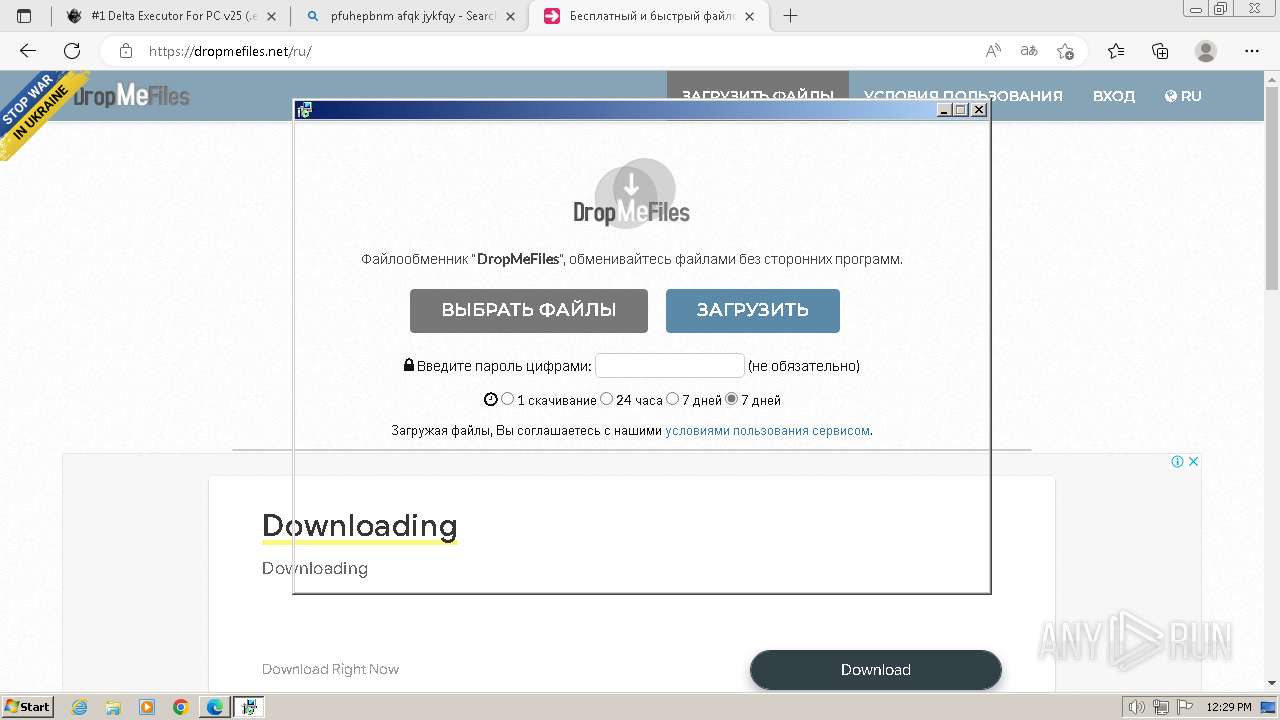
Task: Add this page to favorites star
Action: tap(1065, 51)
